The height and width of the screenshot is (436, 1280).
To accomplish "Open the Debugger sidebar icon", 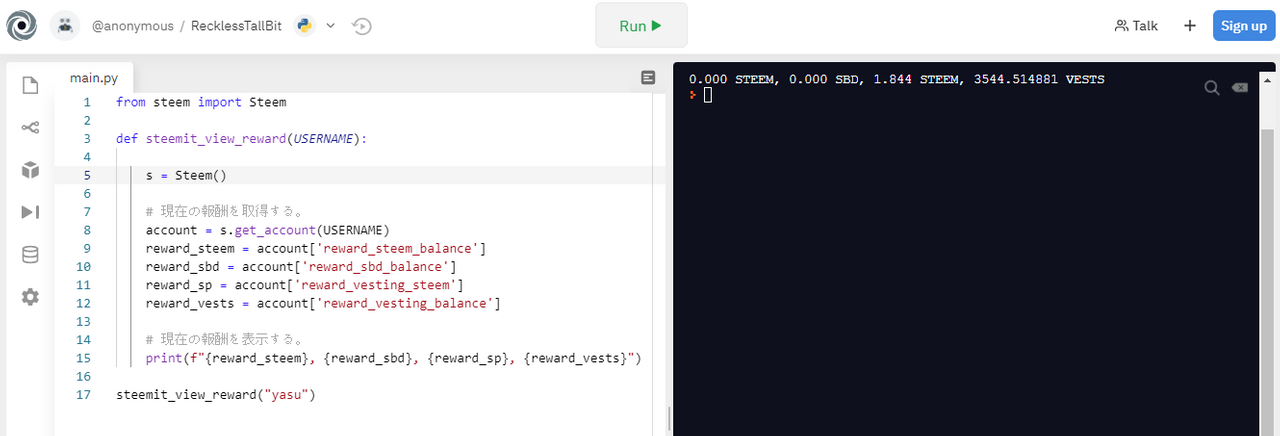I will [x=30, y=212].
